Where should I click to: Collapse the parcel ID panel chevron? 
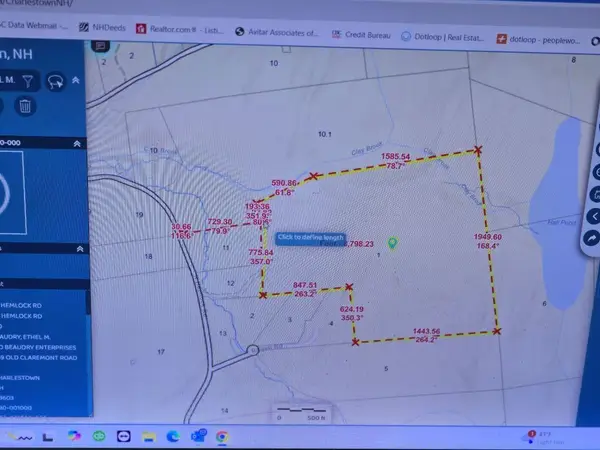click(78, 143)
